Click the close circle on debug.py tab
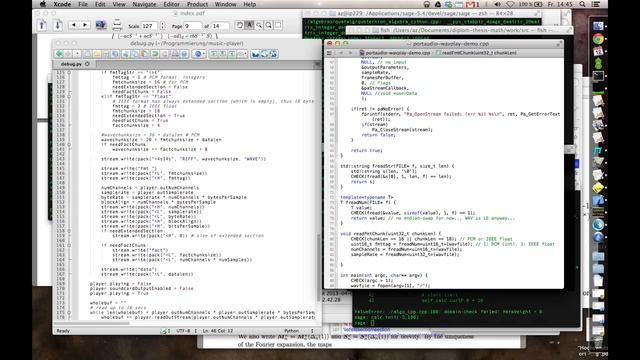Viewport: 640px width, 360px height. click(x=87, y=64)
